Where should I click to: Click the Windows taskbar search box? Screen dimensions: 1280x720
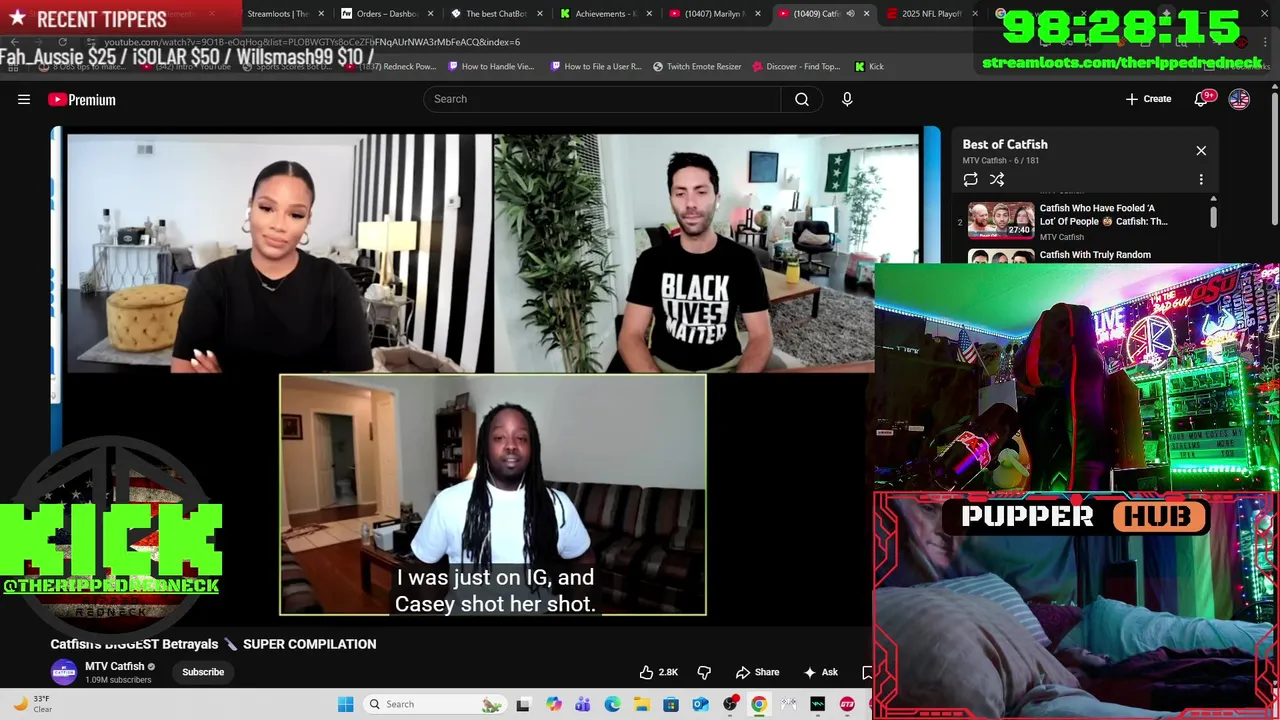pyautogui.click(x=434, y=704)
